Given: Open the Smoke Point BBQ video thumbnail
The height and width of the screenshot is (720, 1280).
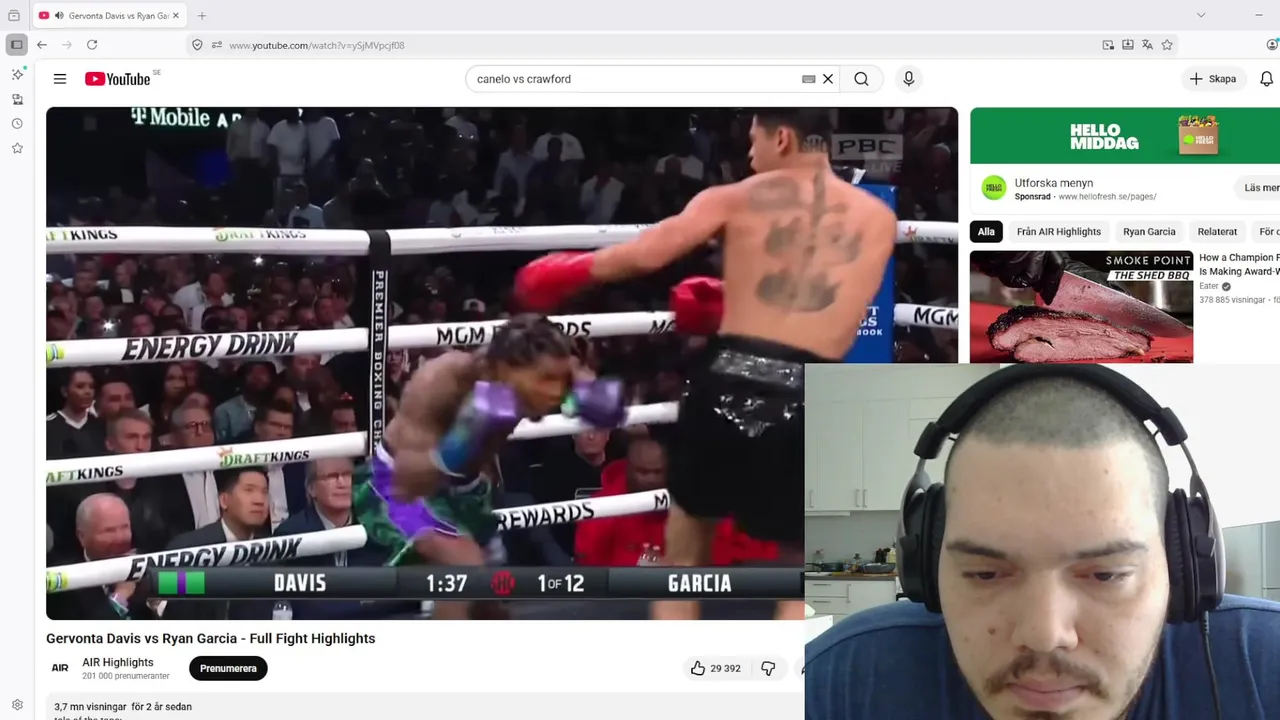Looking at the screenshot, I should (1081, 306).
